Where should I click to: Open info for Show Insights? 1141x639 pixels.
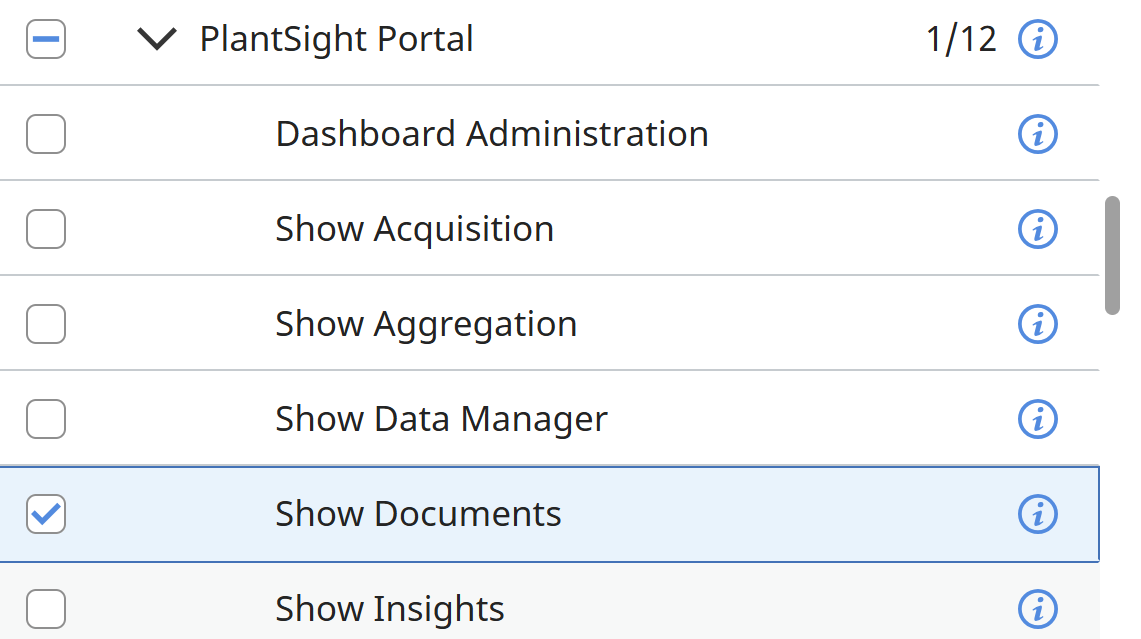pos(1037,608)
